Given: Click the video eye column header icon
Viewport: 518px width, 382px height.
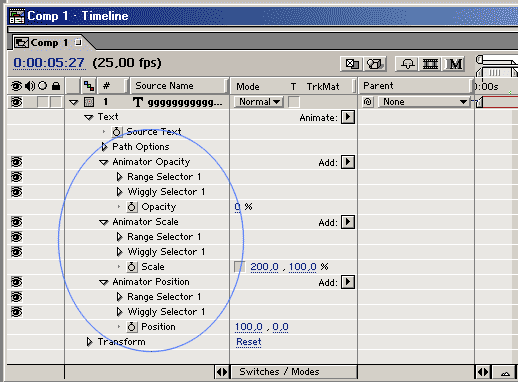Looking at the screenshot, I should [x=16, y=86].
